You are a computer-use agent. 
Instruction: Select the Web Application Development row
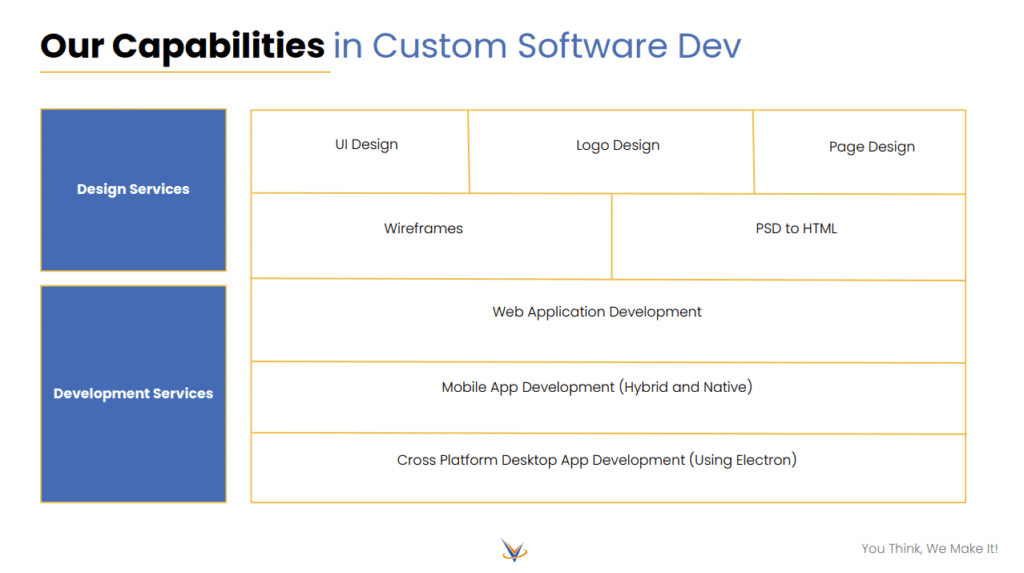tap(597, 312)
